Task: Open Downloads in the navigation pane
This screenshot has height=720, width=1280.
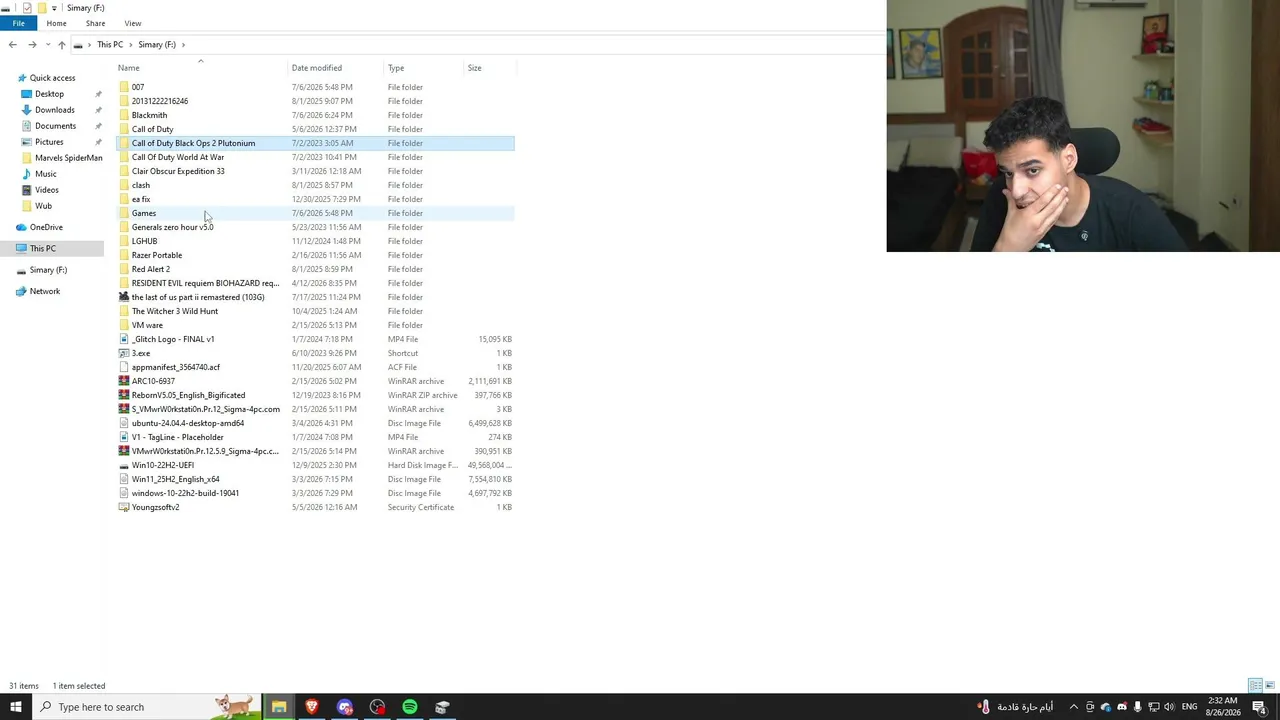Action: 54,110
